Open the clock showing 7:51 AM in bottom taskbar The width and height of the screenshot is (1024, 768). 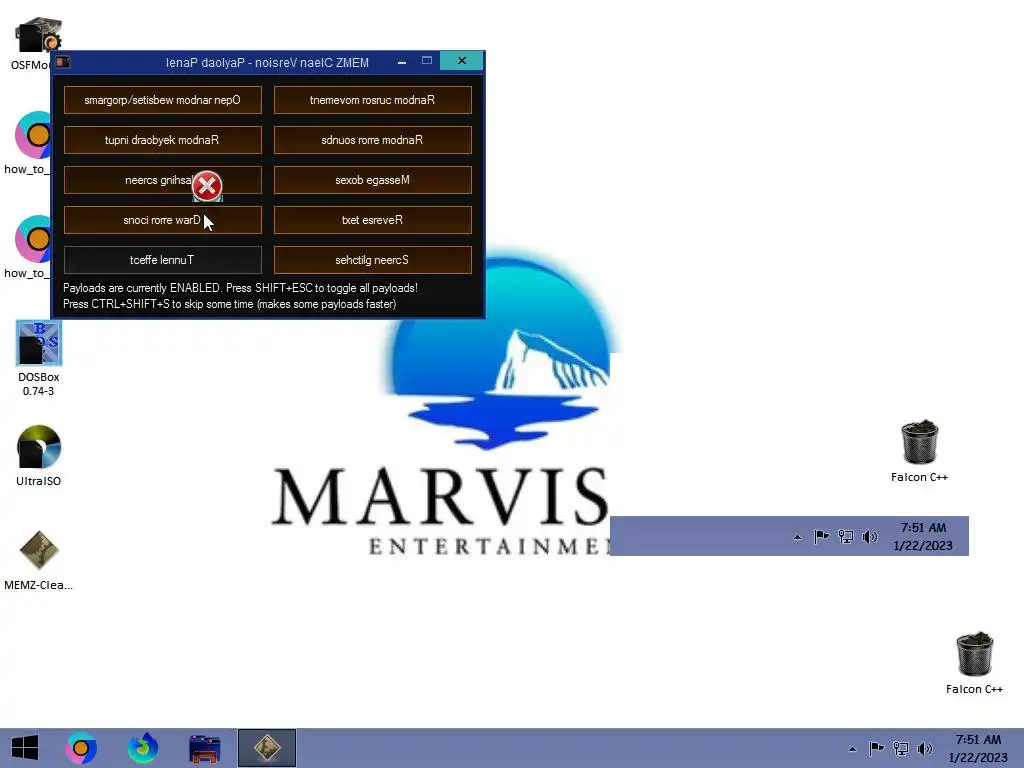(978, 748)
